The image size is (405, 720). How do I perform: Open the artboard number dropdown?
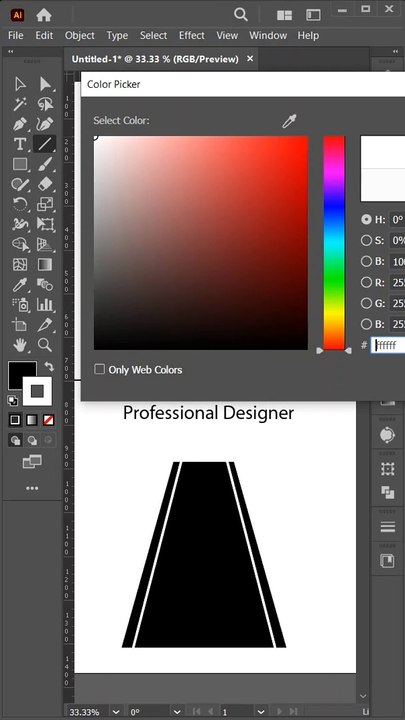pyautogui.click(x=261, y=712)
